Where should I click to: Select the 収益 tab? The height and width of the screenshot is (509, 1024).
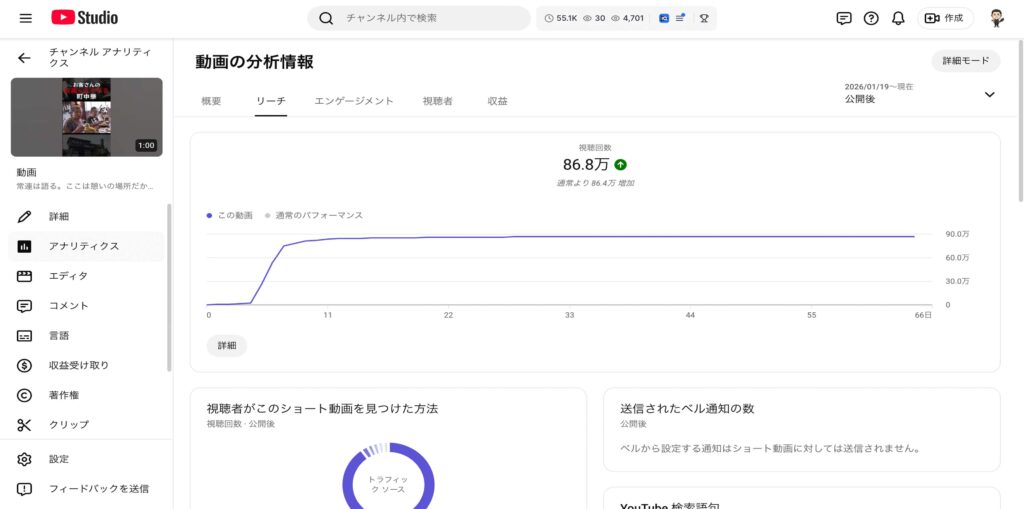click(x=497, y=101)
